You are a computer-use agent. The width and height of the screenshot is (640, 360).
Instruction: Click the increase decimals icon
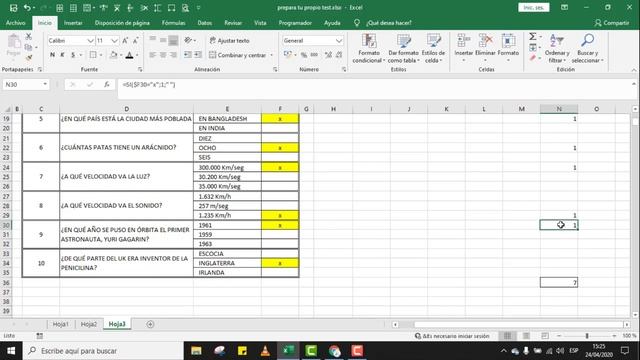[x=328, y=55]
